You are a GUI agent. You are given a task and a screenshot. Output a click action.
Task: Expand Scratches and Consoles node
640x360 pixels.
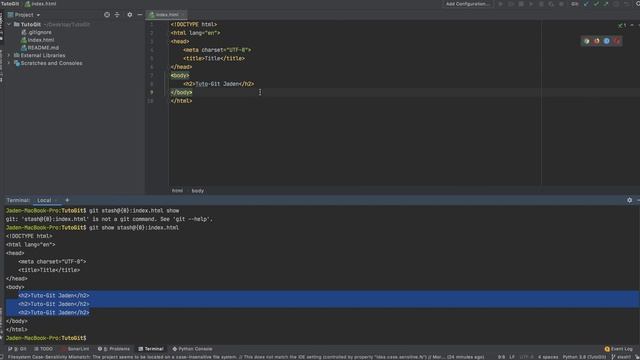(x=9, y=63)
